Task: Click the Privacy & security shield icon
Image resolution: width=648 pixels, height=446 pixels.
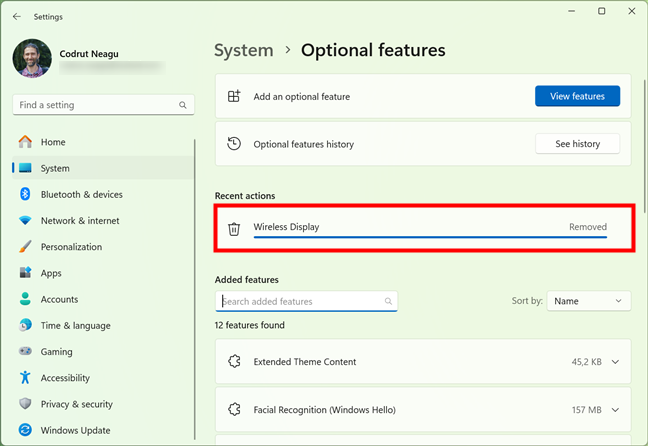Action: tap(25, 403)
